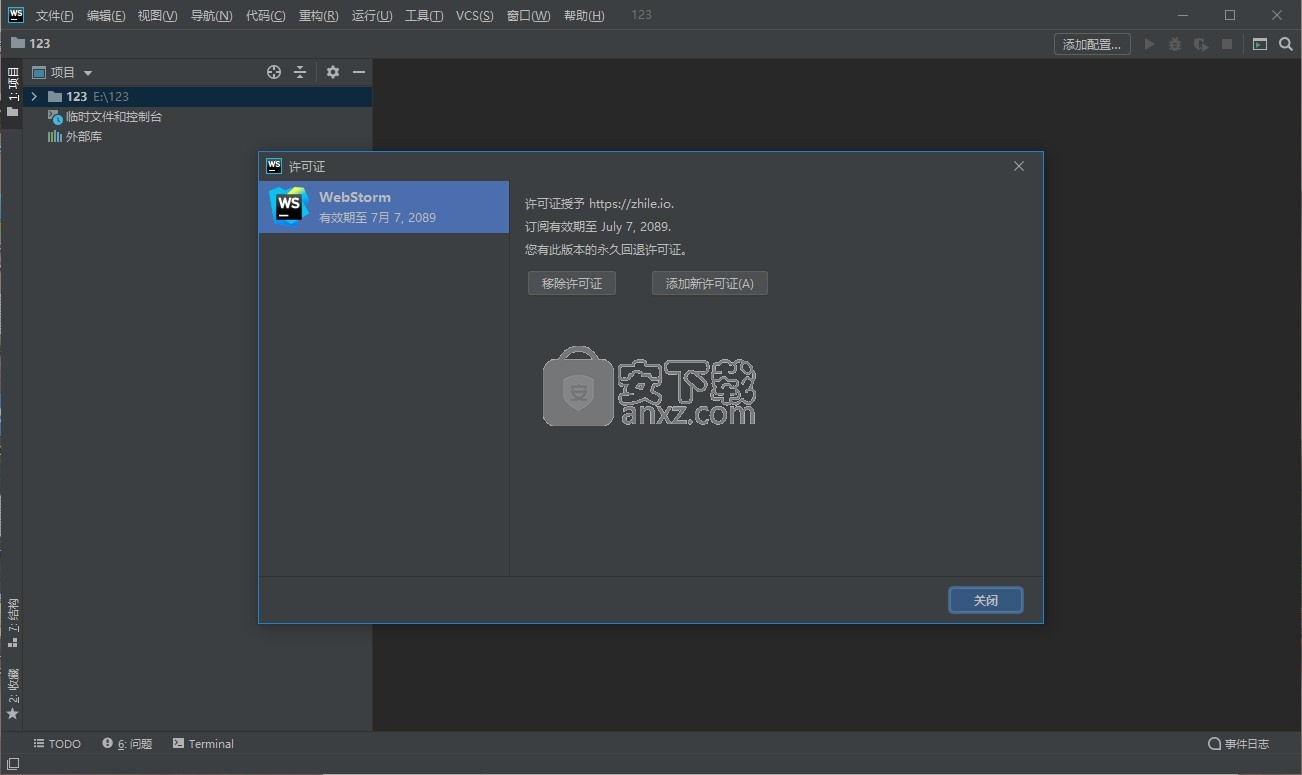Open the 事件日志 panel
Viewport: 1302px width, 775px height.
tap(1239, 744)
